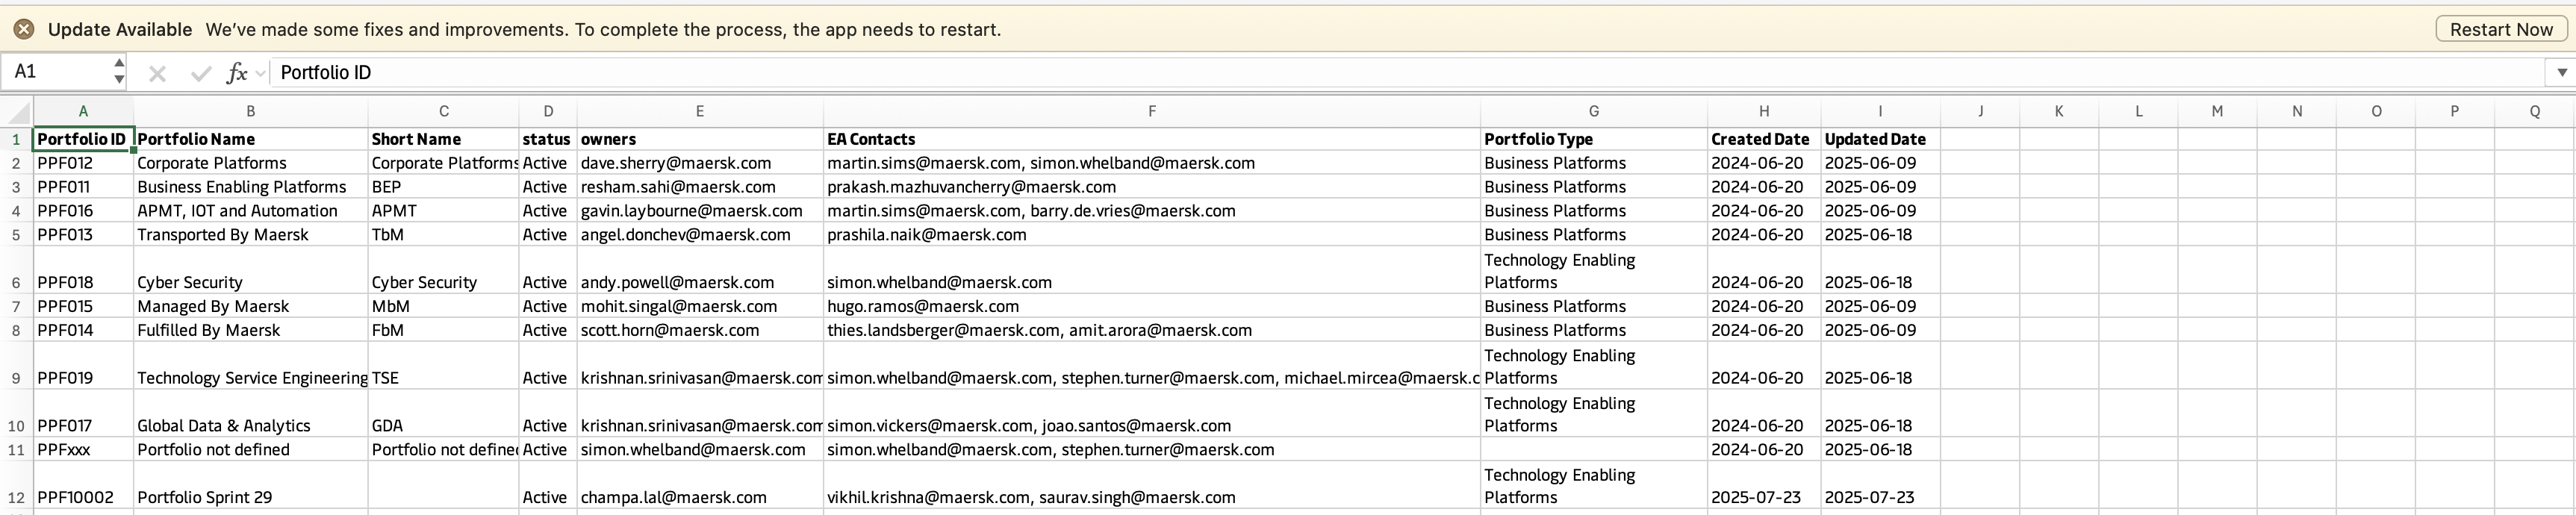This screenshot has width=2576, height=515.
Task: Select column G header
Action: 1593,111
